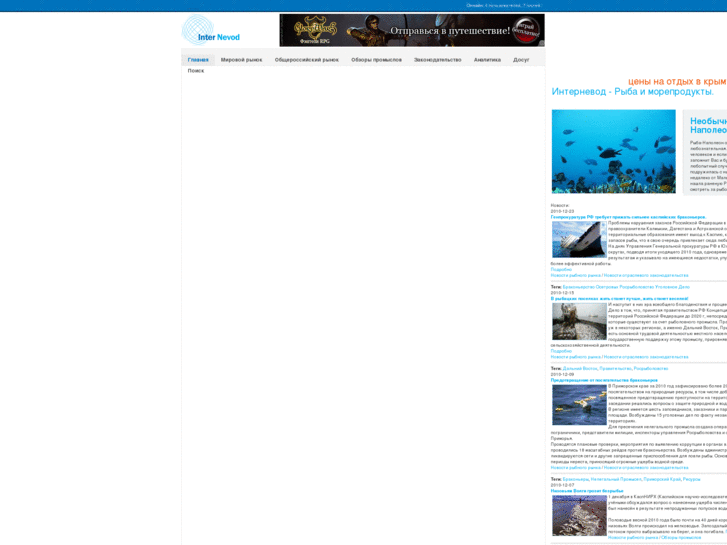Select the Досуг menu item

(x=521, y=60)
